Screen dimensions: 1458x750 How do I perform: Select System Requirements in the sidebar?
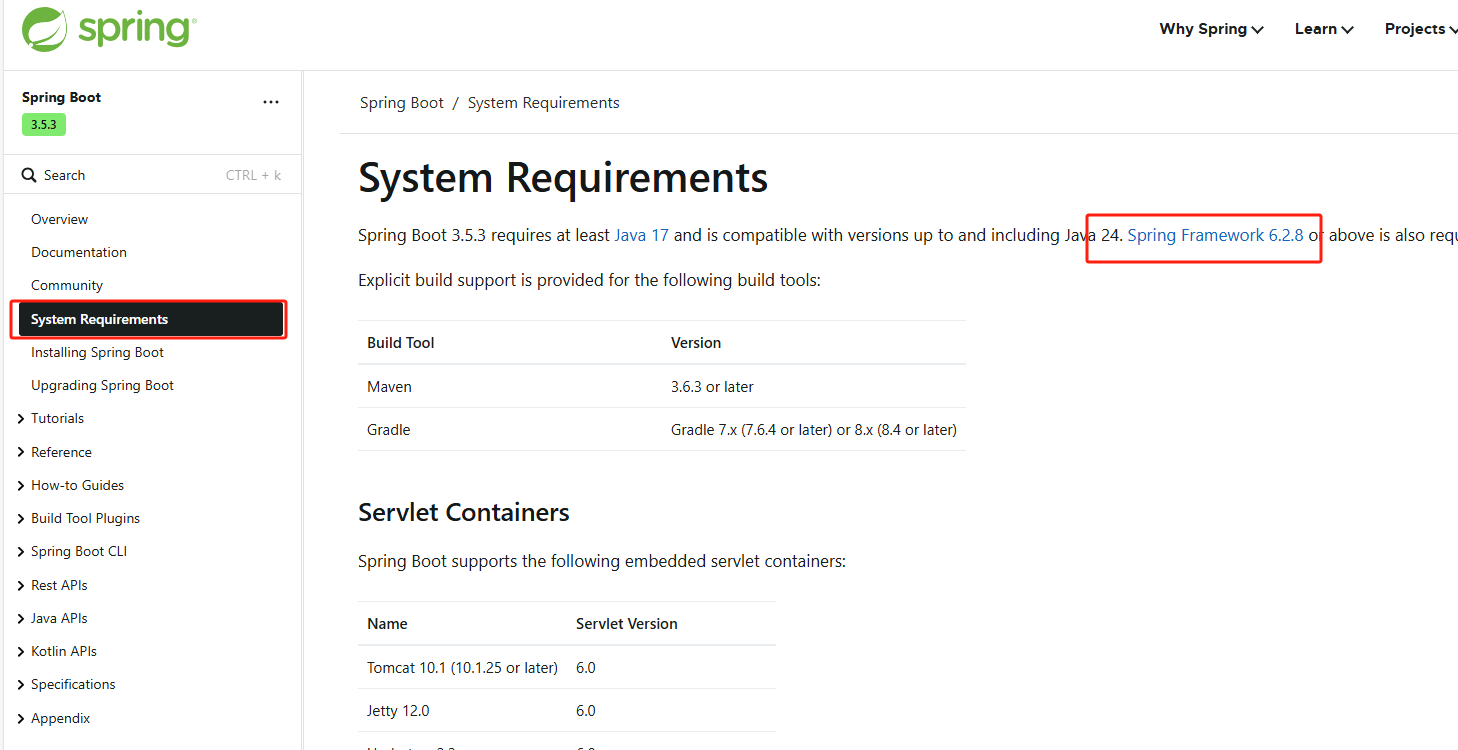point(151,319)
